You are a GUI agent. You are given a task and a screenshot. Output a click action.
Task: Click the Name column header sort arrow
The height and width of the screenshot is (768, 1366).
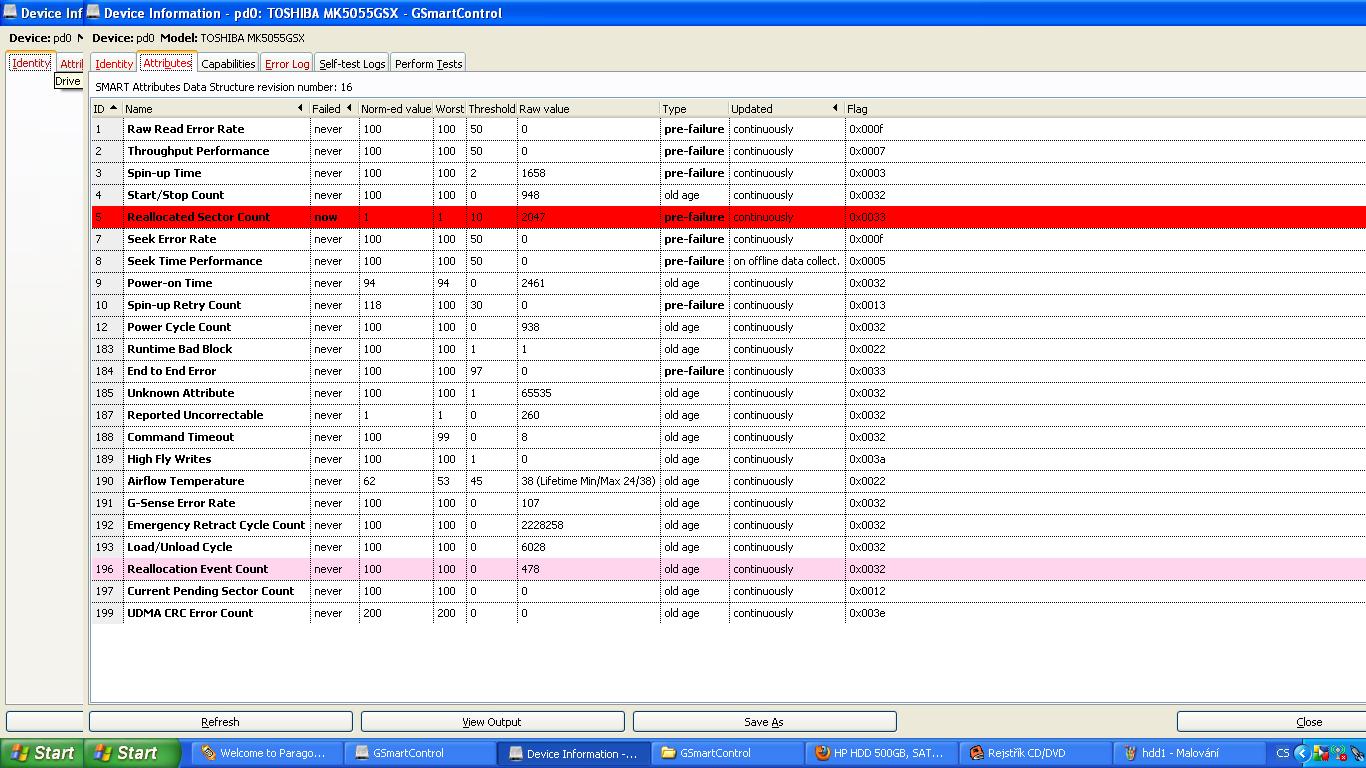click(x=300, y=108)
